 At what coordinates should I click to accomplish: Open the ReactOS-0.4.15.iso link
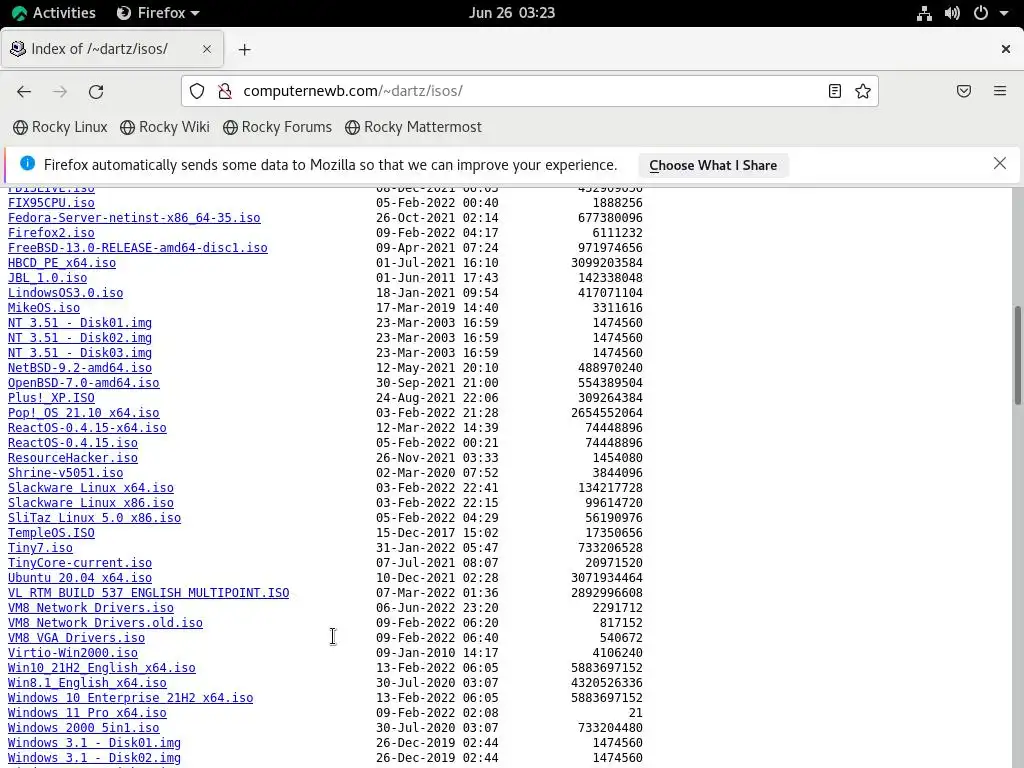pyautogui.click(x=72, y=443)
